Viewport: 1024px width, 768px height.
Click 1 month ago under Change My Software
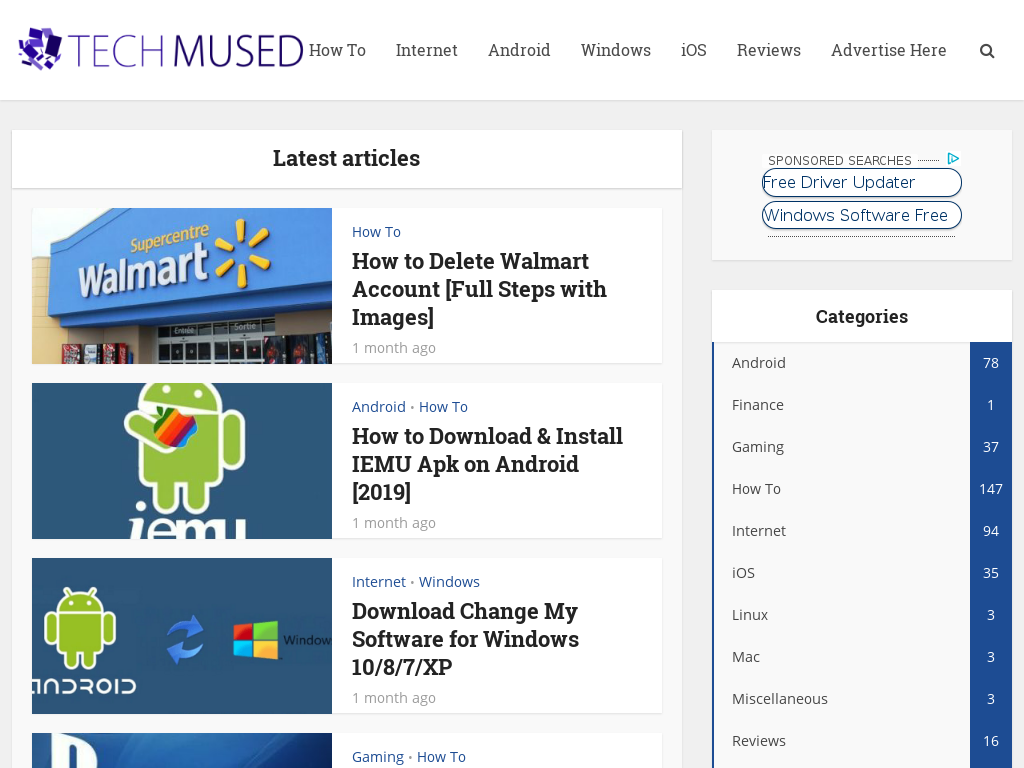coord(394,698)
